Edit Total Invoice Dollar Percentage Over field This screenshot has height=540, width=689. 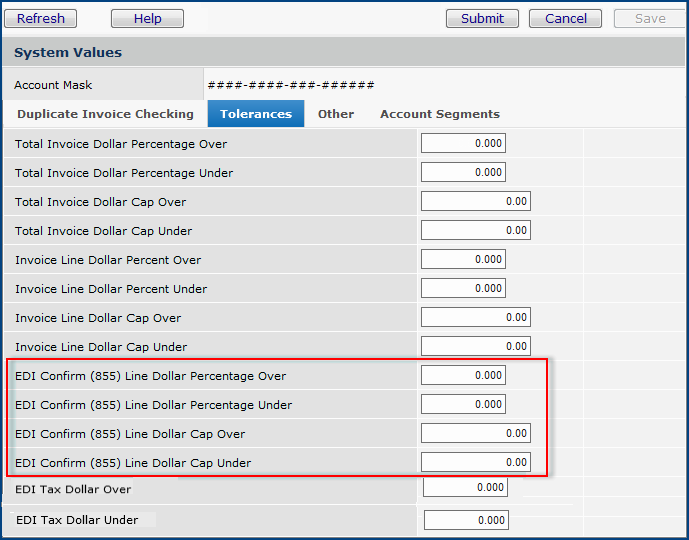coord(463,144)
